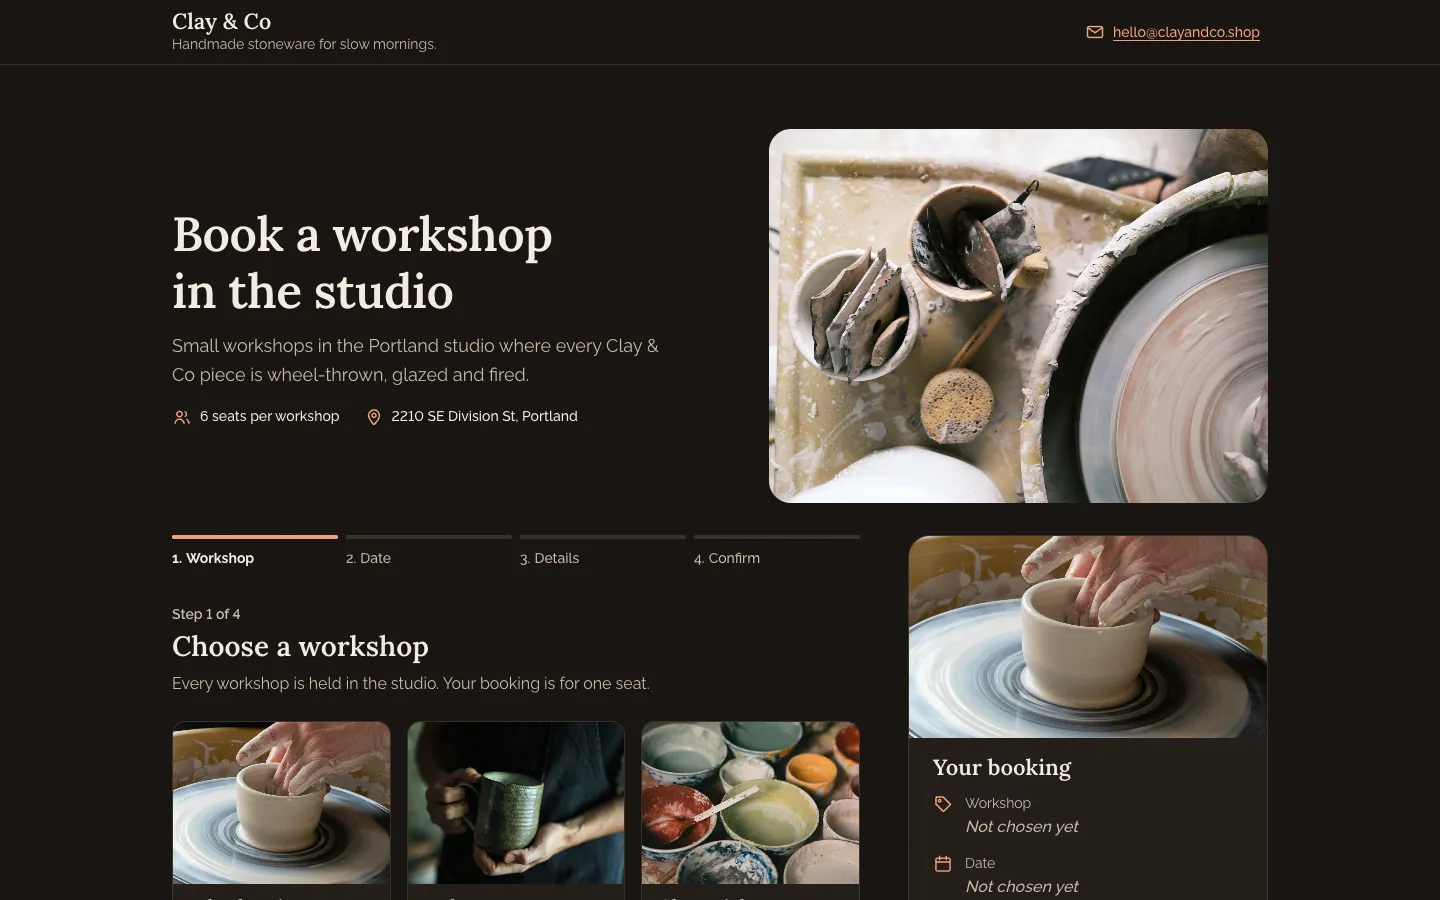Image resolution: width=1440 pixels, height=900 pixels.
Task: Click the people icon for seats
Action: (182, 417)
